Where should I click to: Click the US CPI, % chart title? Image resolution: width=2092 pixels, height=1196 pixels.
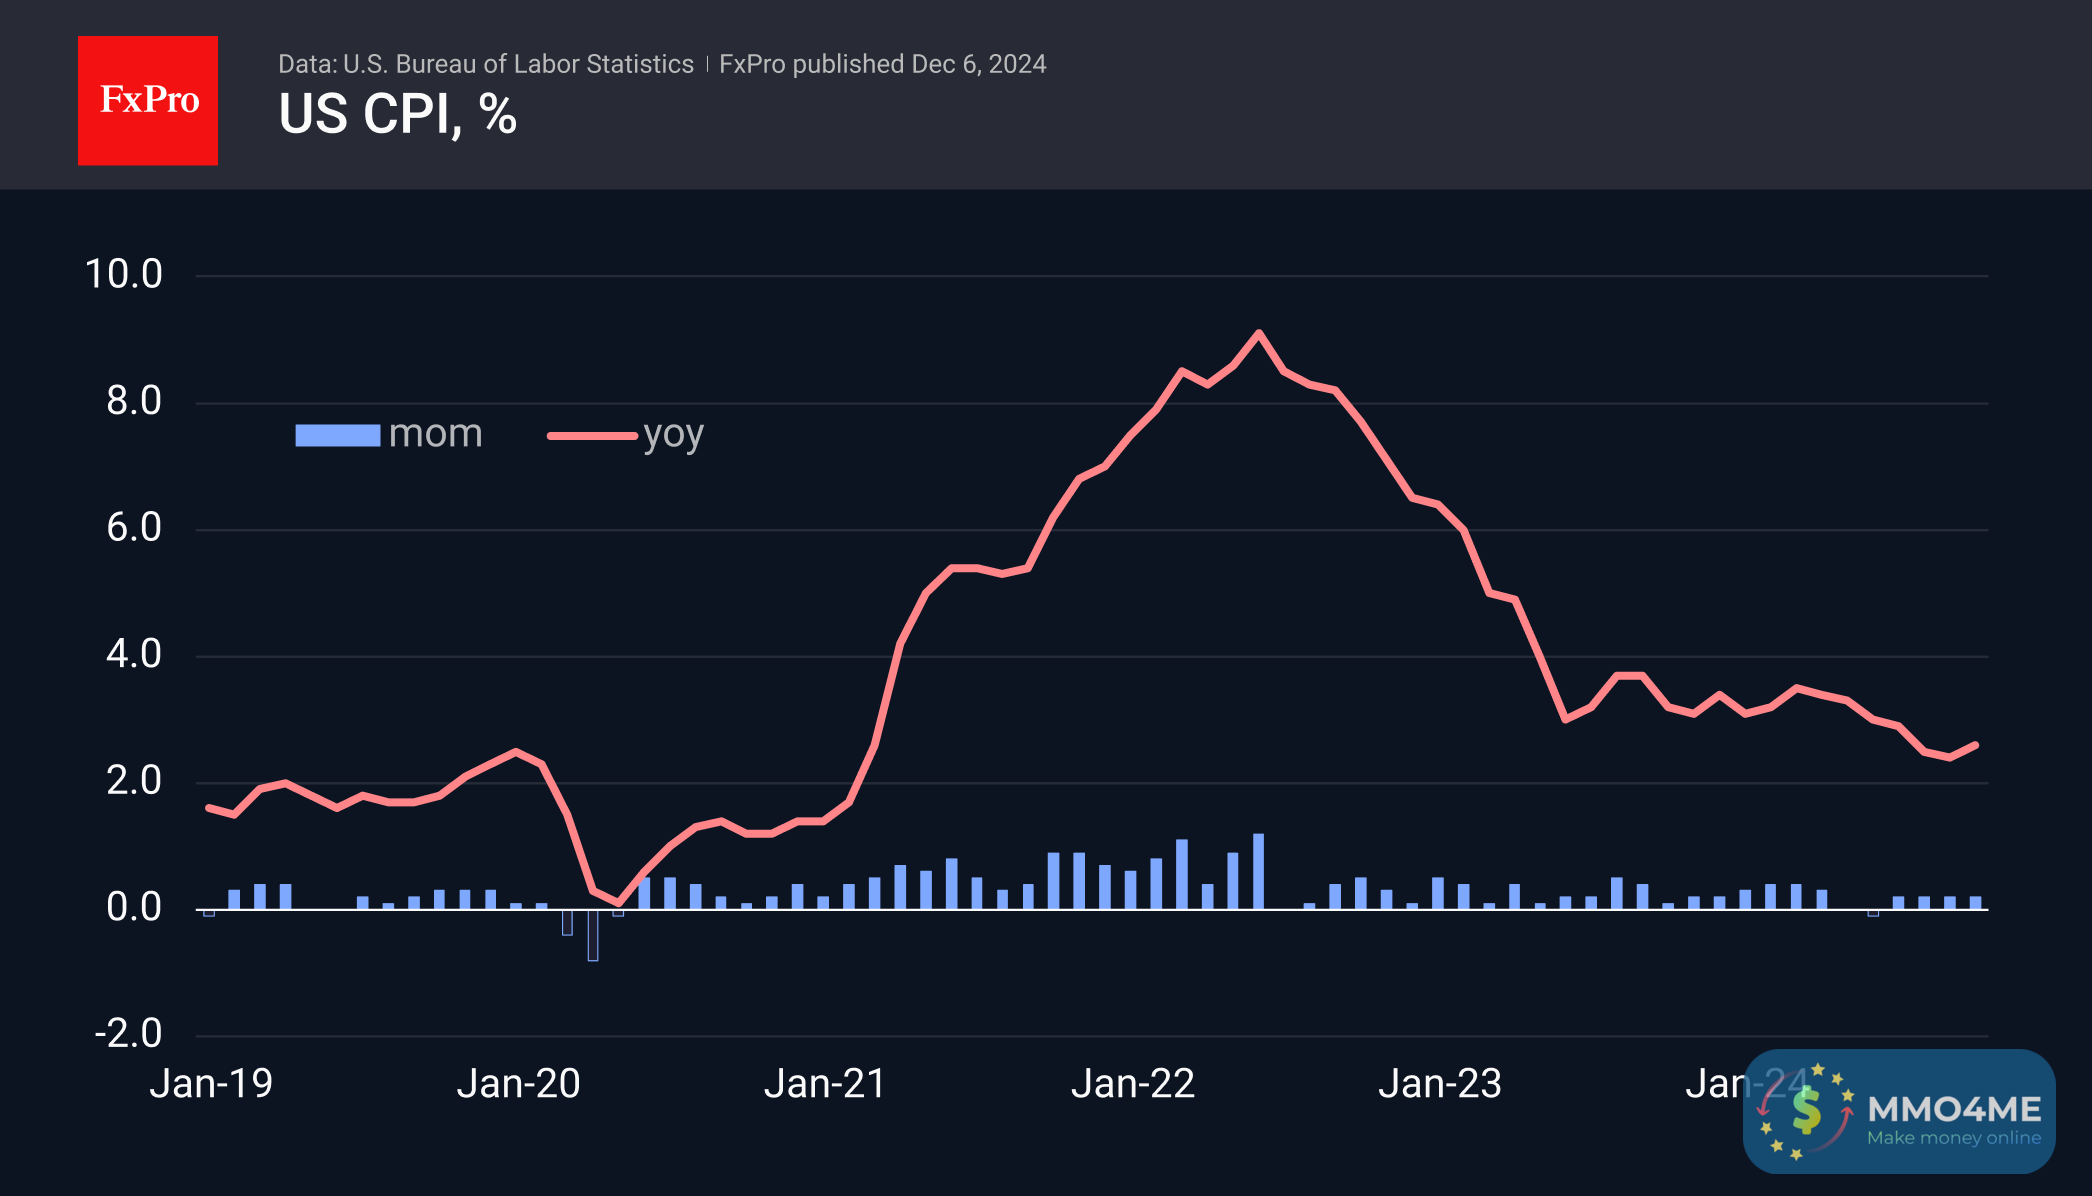tap(397, 114)
